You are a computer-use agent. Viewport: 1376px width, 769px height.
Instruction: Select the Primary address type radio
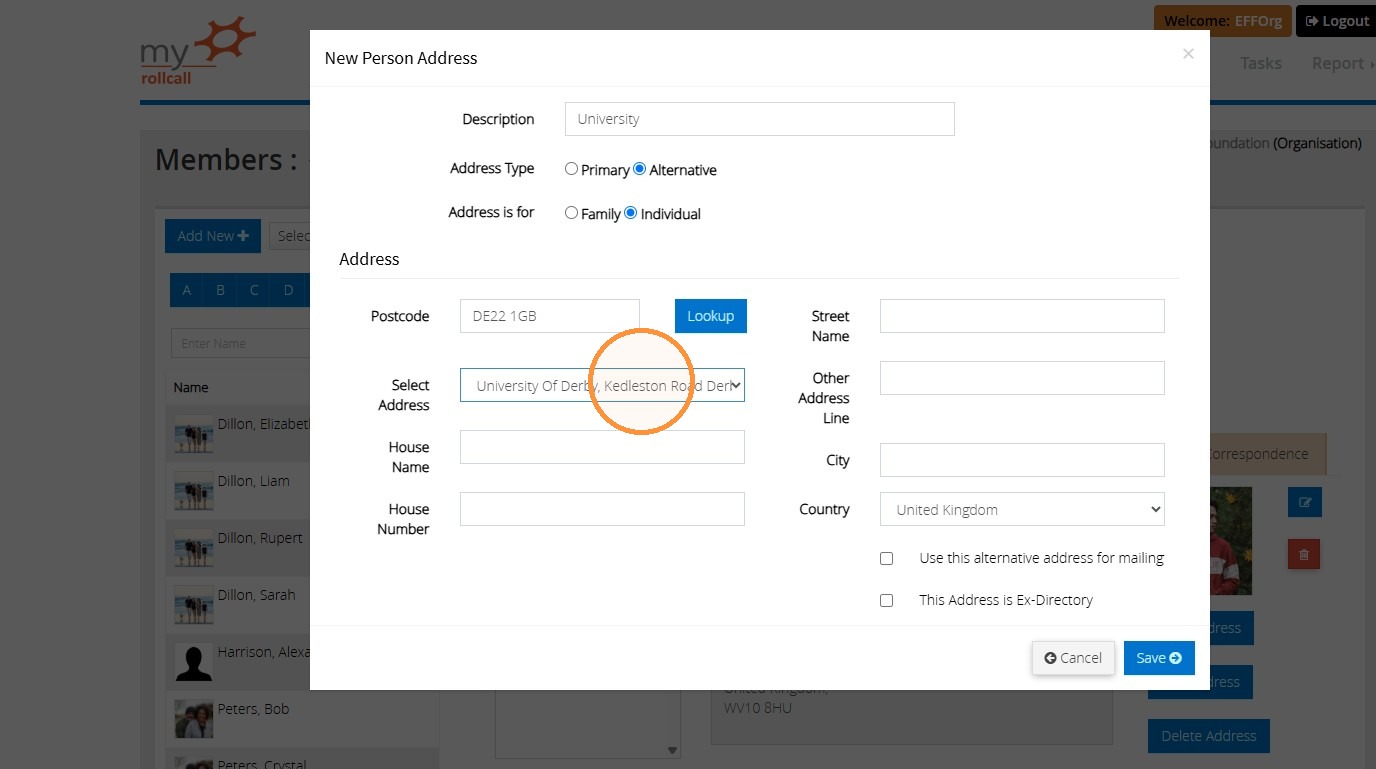point(571,169)
